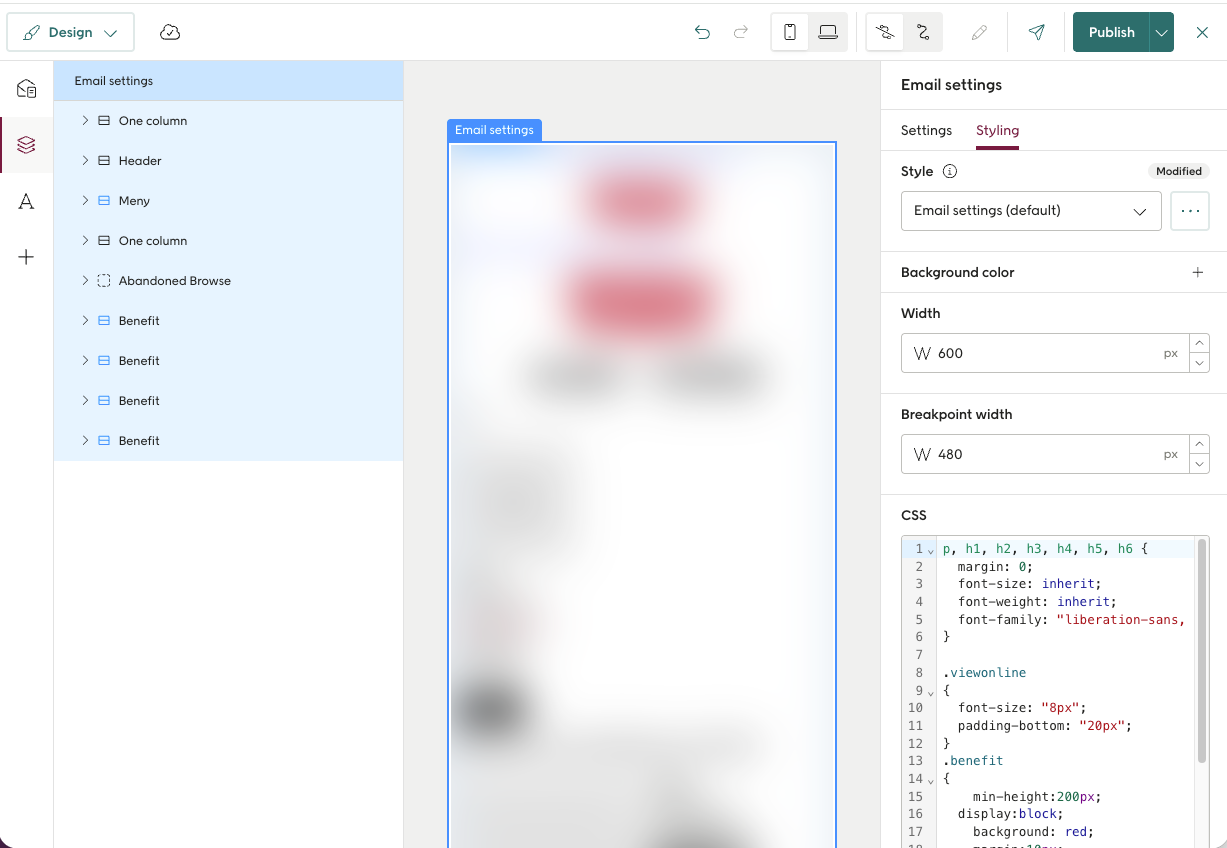Open the Email settings (default) style dropdown
Screen dimensions: 1227x848
1031,211
